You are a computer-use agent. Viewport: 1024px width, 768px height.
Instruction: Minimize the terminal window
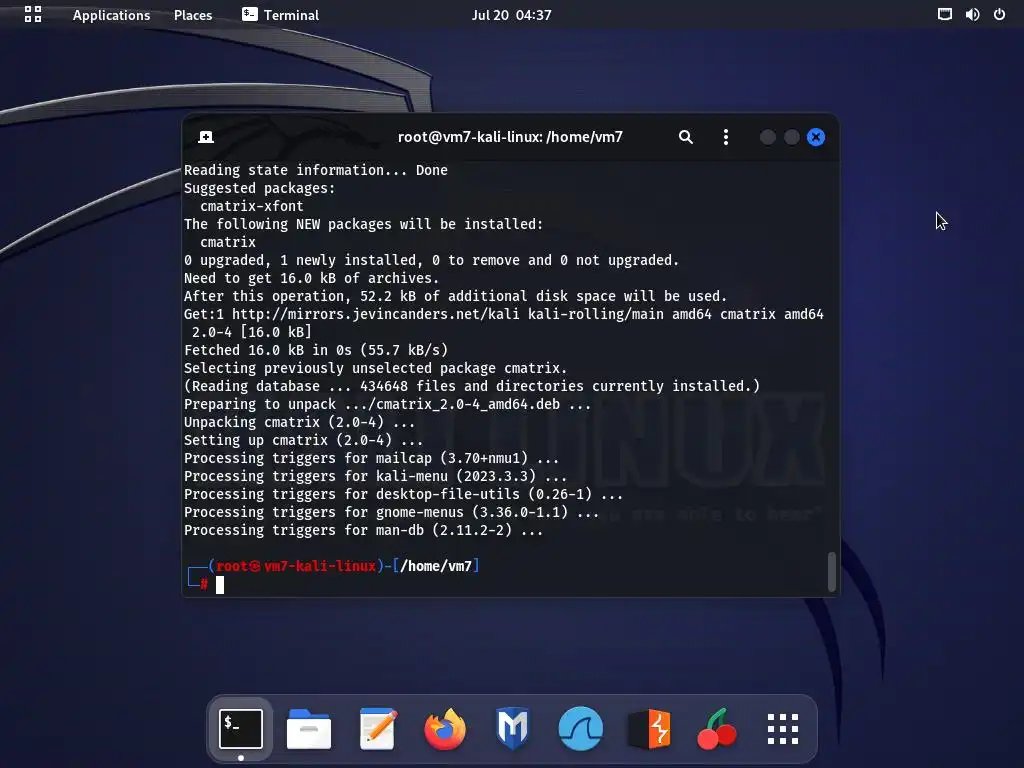click(x=768, y=137)
